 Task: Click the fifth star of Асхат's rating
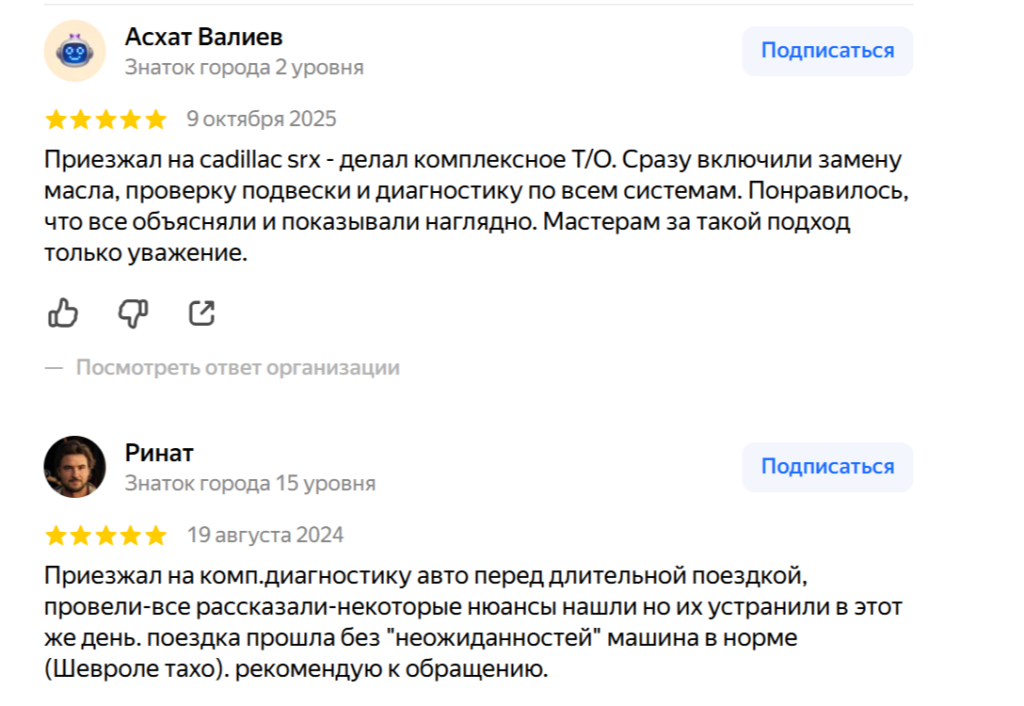[156, 120]
